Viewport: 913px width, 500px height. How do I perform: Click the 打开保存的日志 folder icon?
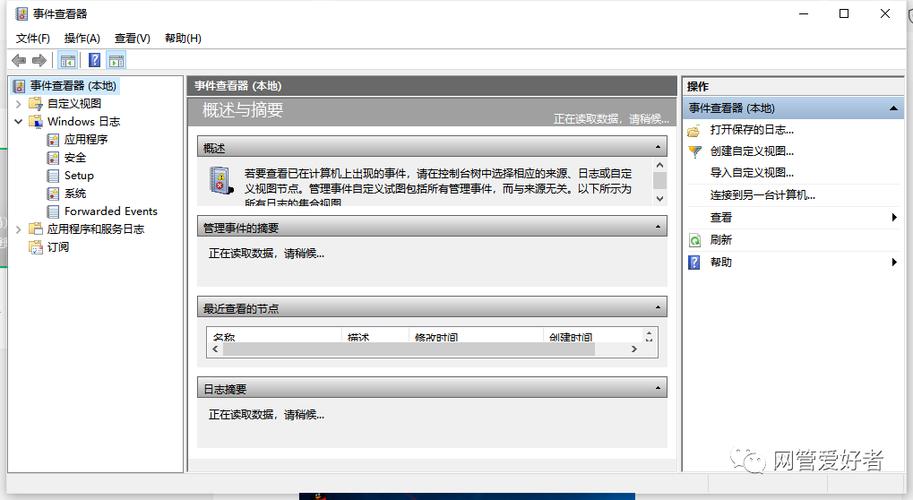coord(694,130)
